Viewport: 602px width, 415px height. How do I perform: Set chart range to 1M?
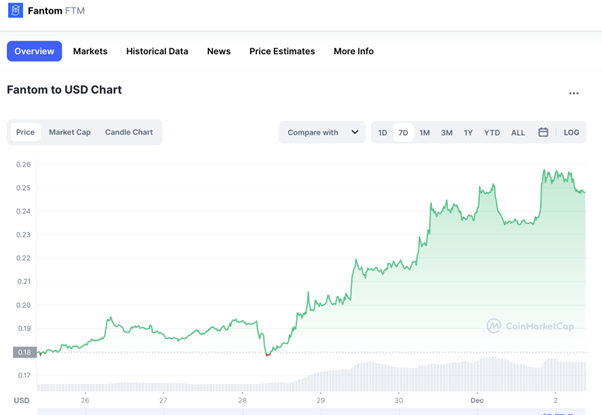point(425,132)
